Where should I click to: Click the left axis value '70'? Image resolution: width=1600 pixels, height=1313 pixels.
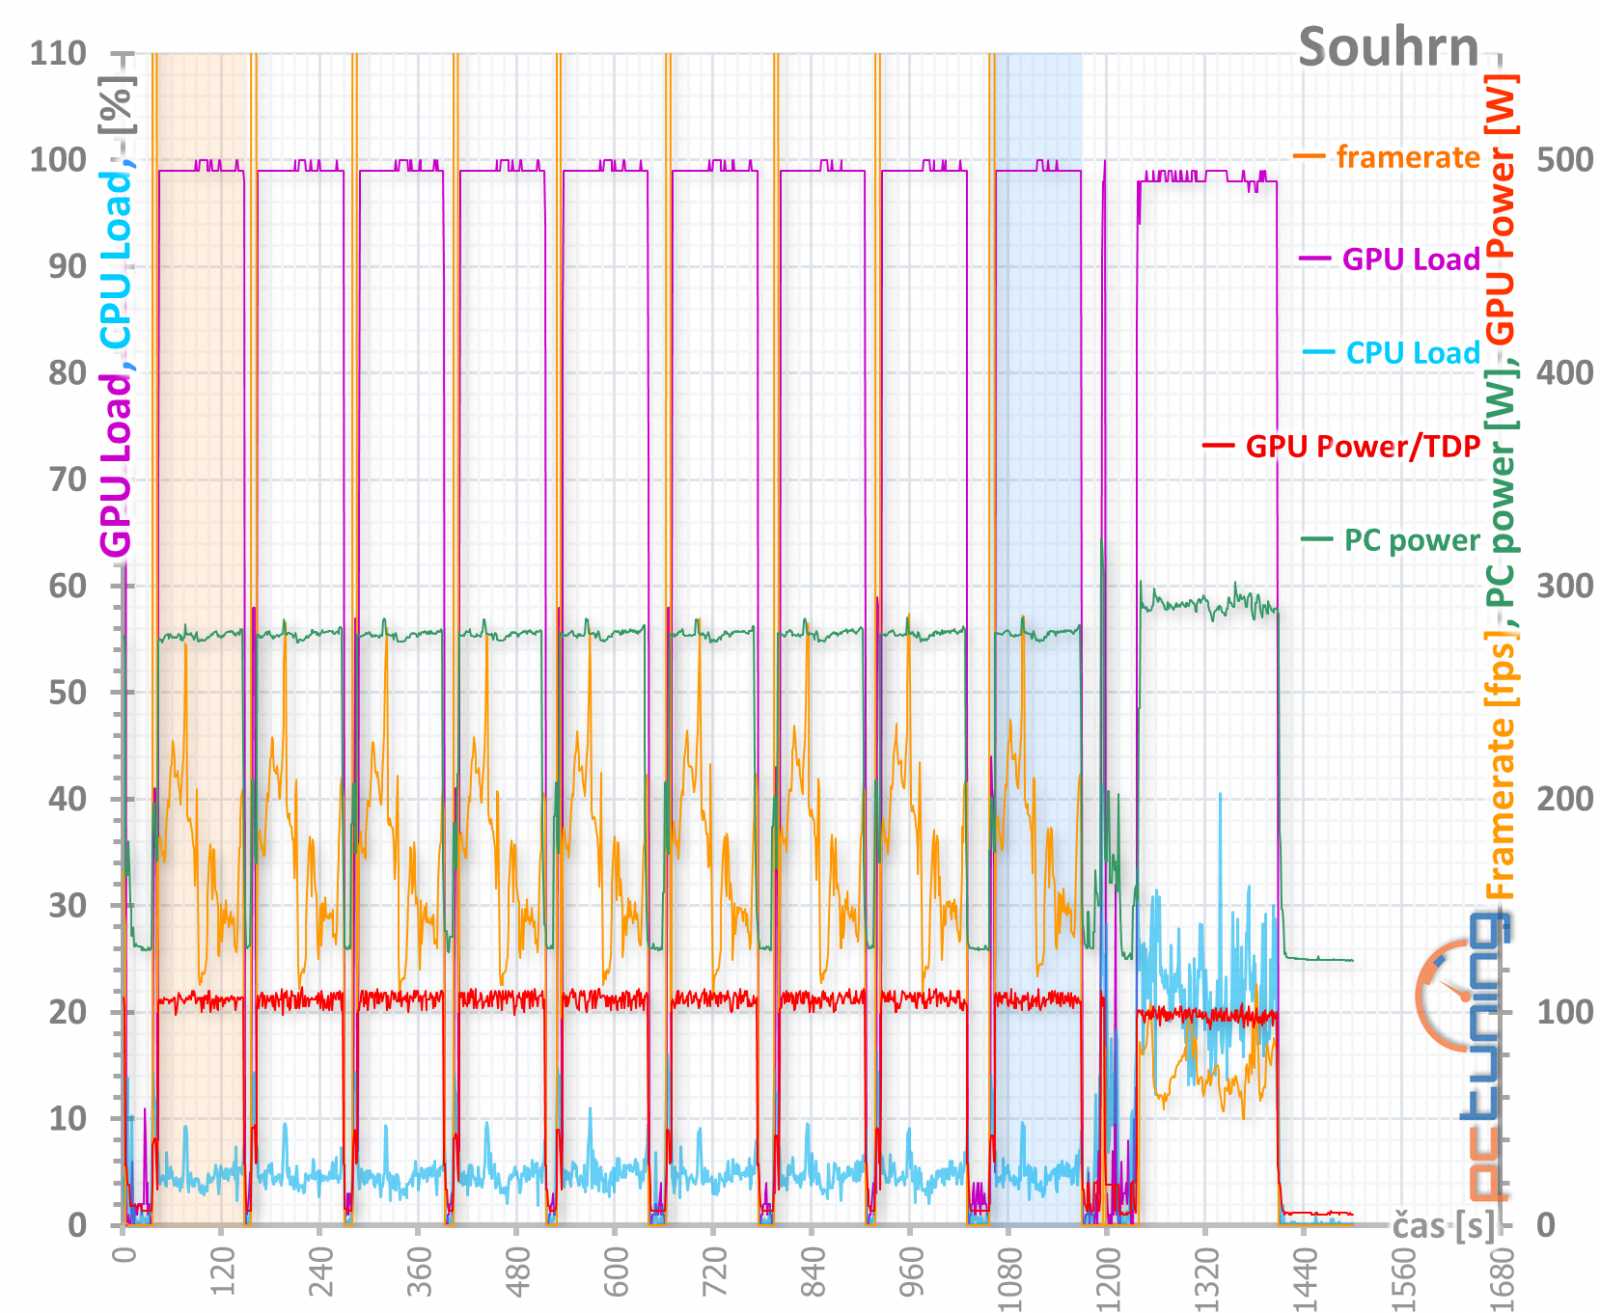click(68, 479)
